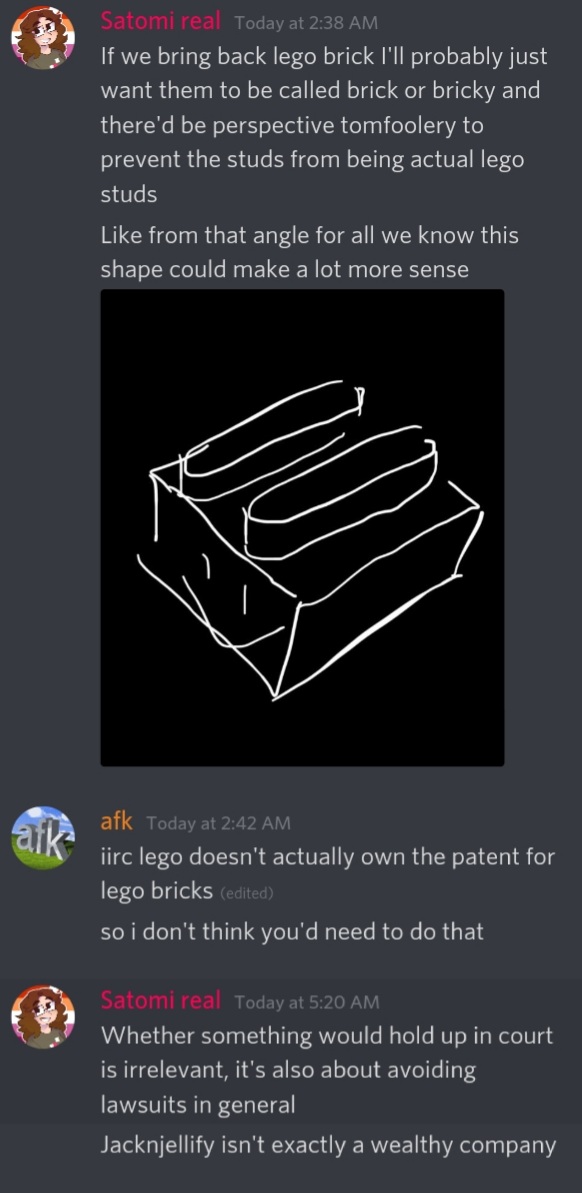Select the message 'so i don't think you'd need to do that'
The height and width of the screenshot is (1193, 582).
click(x=292, y=931)
